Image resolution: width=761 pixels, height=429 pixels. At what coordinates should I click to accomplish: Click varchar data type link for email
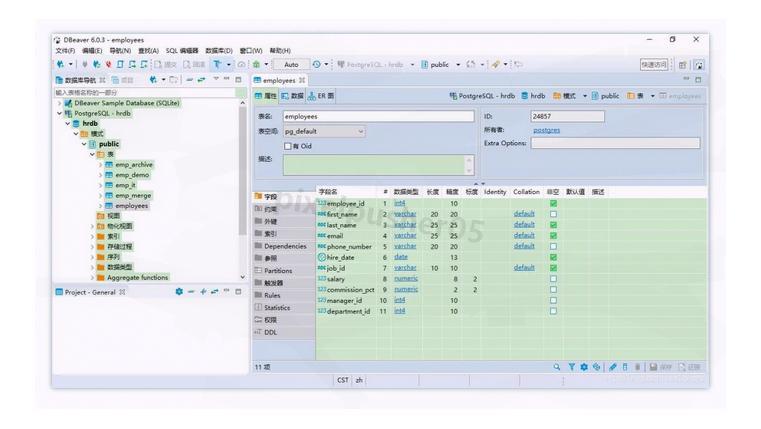click(x=405, y=236)
